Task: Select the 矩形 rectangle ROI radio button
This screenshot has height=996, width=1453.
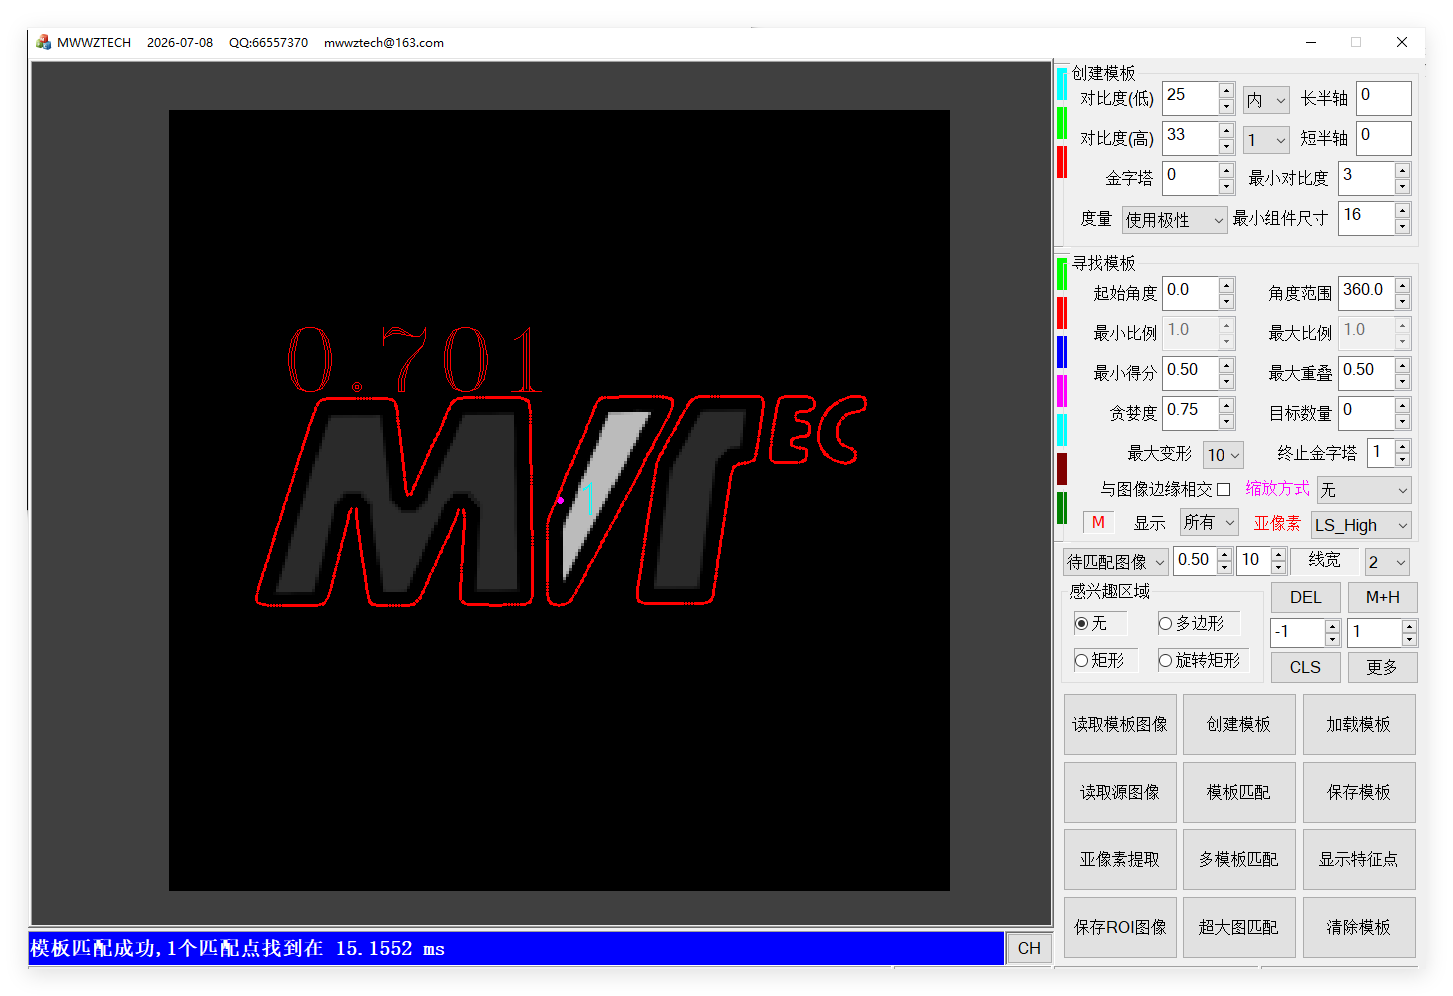Action: coord(1081,660)
